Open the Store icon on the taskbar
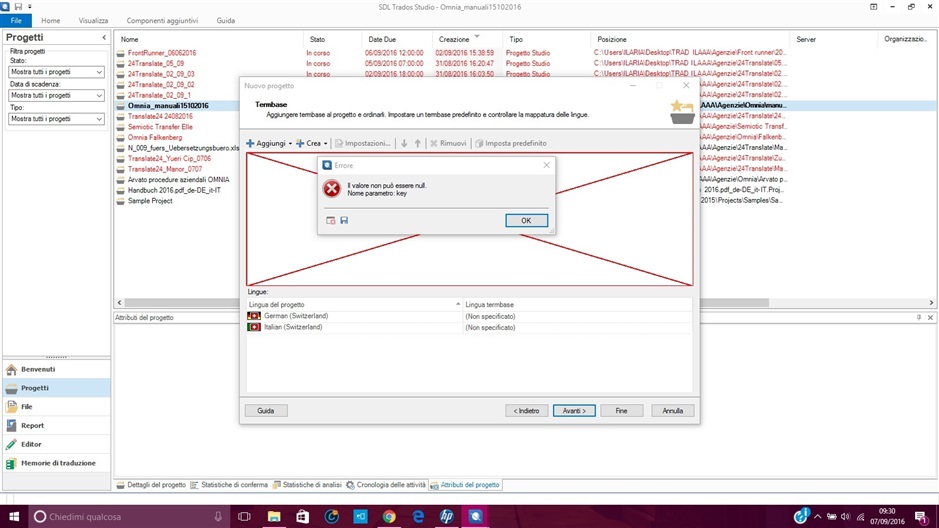Image resolution: width=939 pixels, height=528 pixels. [x=302, y=516]
